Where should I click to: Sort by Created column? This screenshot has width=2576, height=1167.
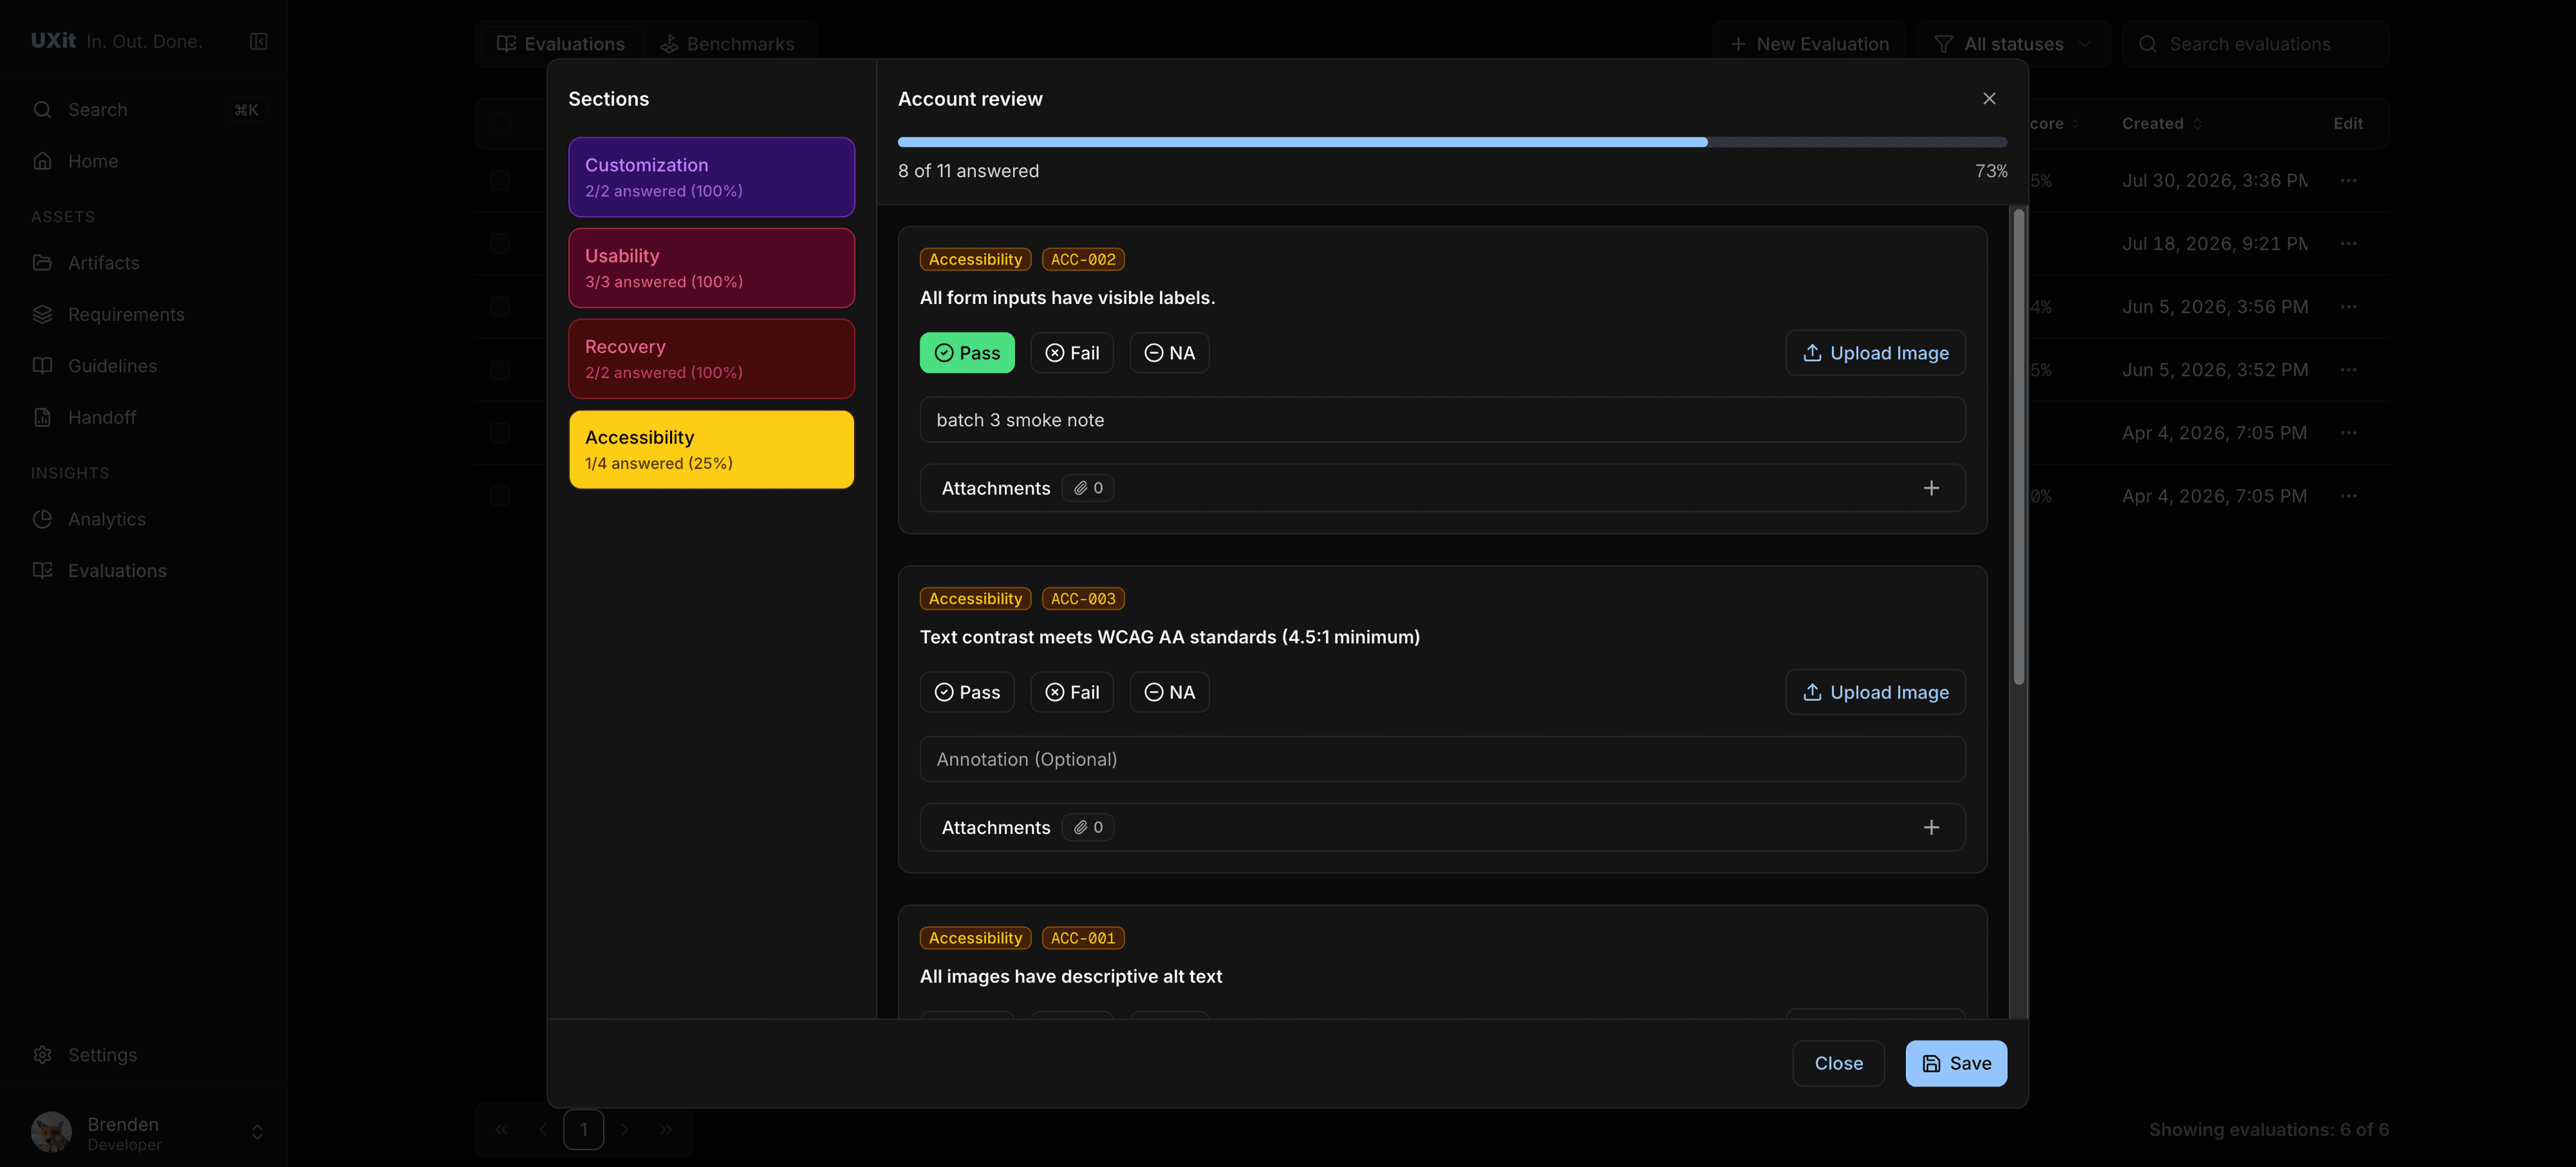point(2162,124)
